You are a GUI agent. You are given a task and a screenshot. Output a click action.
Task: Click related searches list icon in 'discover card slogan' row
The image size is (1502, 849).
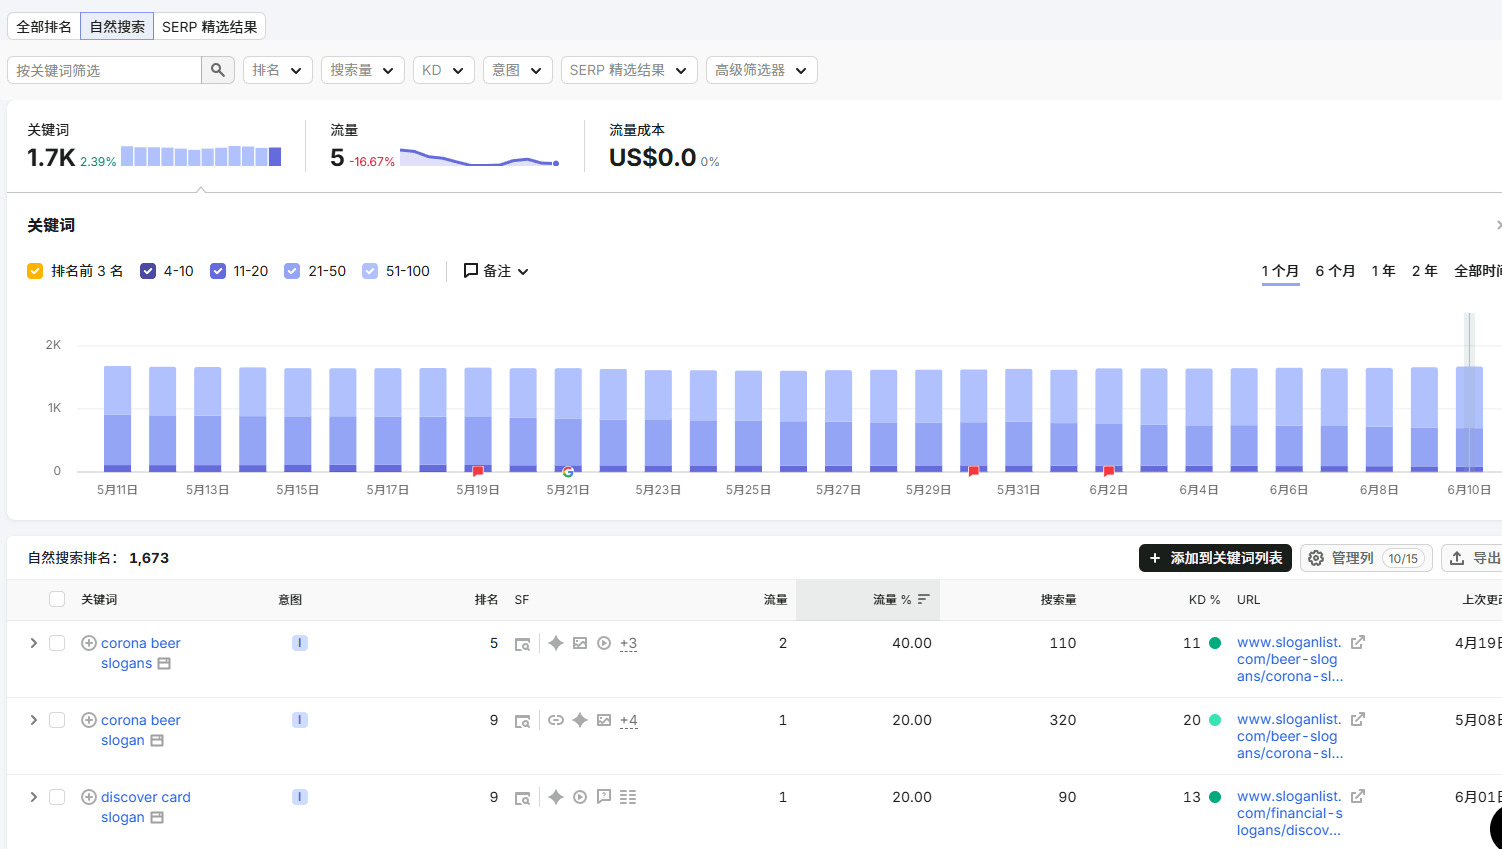click(628, 797)
